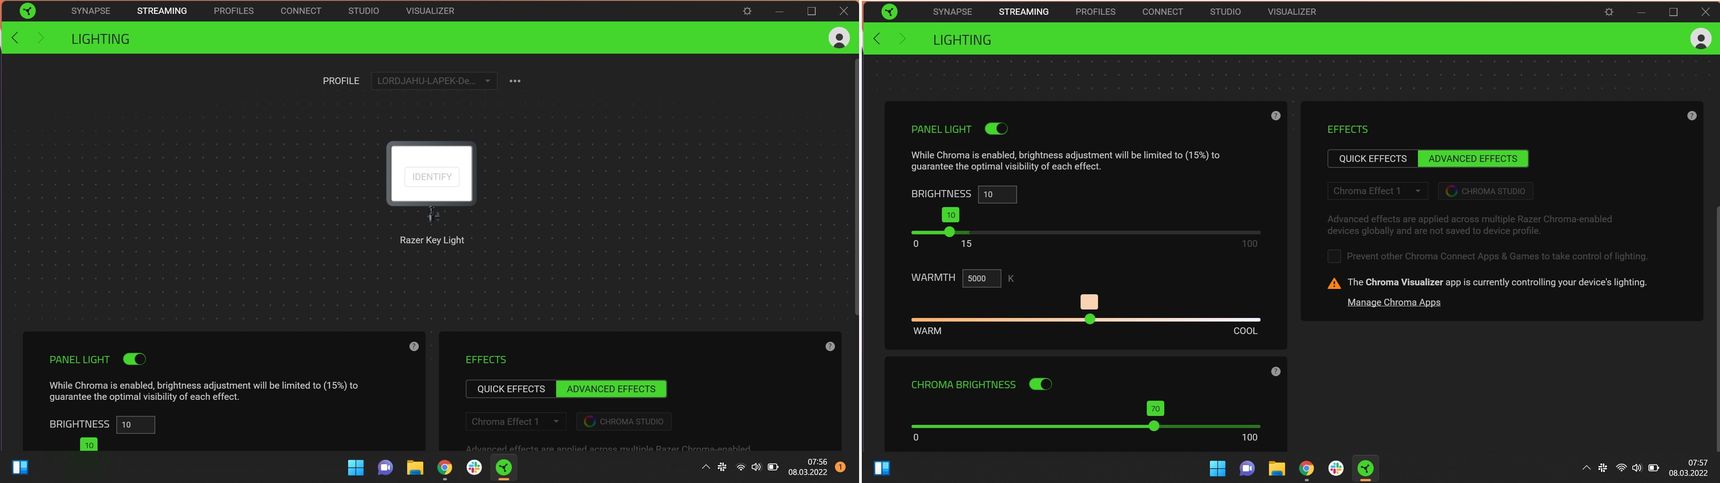Click the Razer logo in the left window
This screenshot has width=1720, height=483.
(28, 11)
